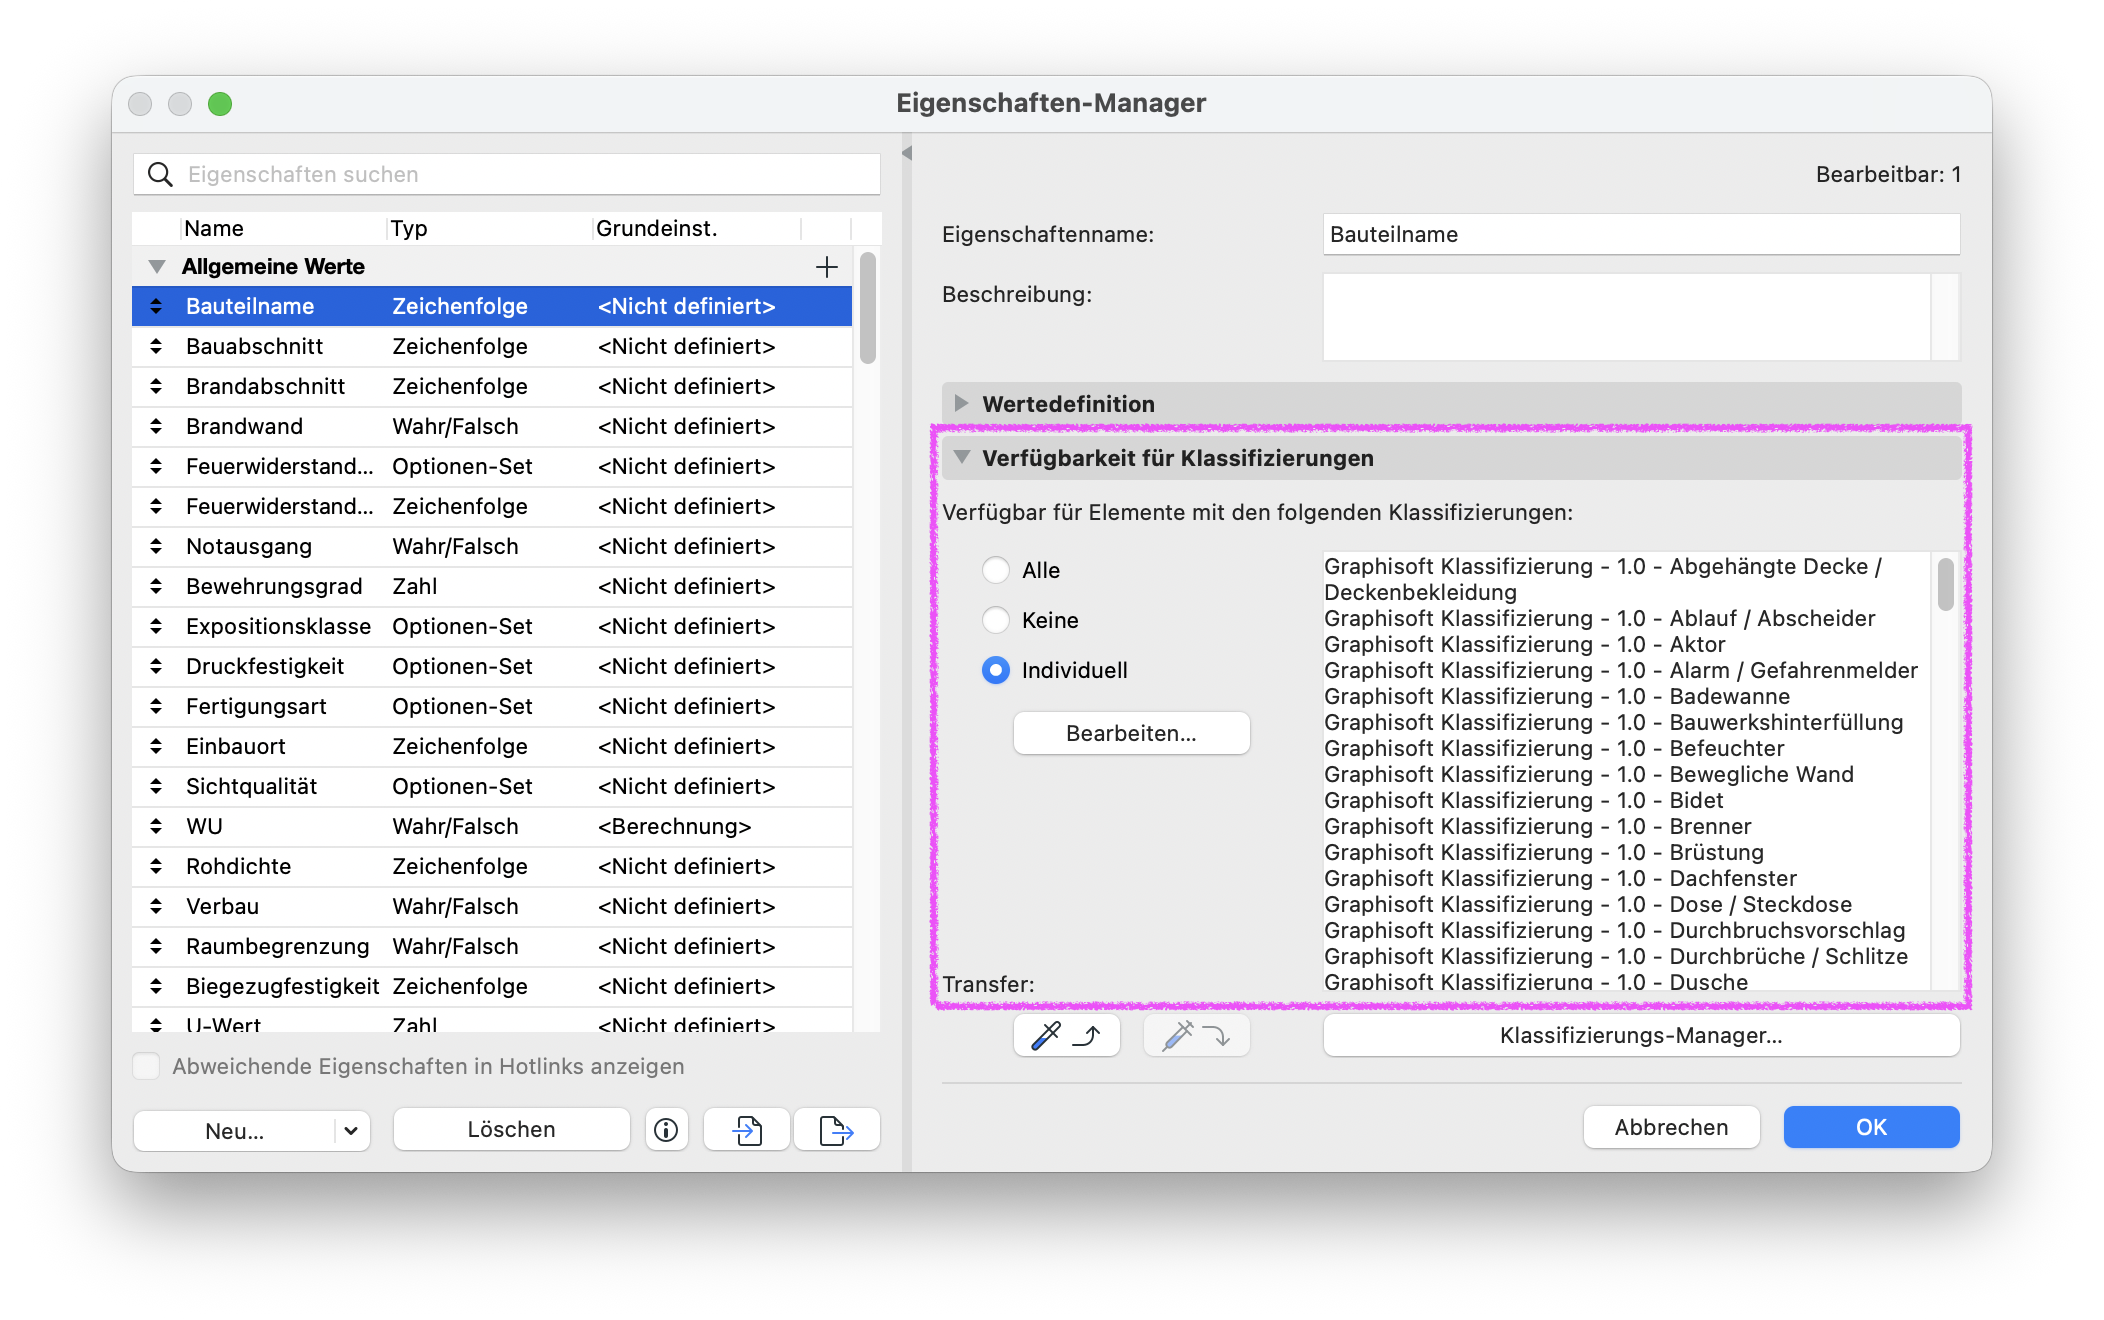Add property to Allgemeine Werte group

(826, 267)
